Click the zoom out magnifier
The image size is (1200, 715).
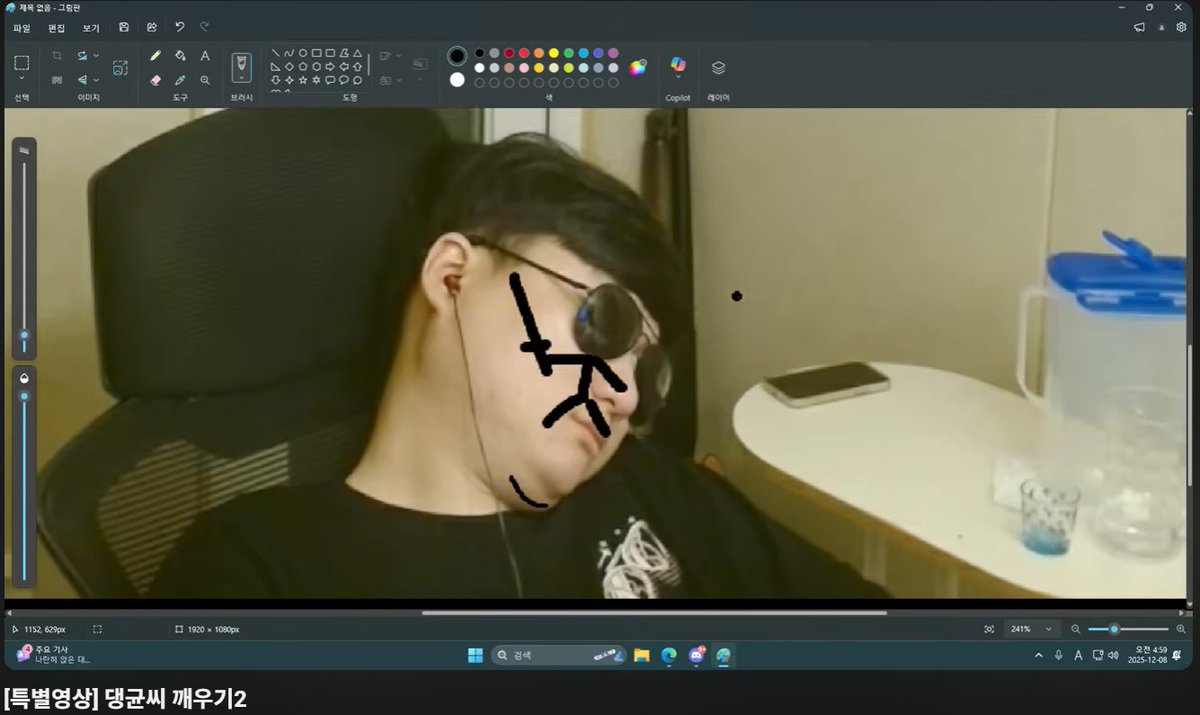point(1076,629)
